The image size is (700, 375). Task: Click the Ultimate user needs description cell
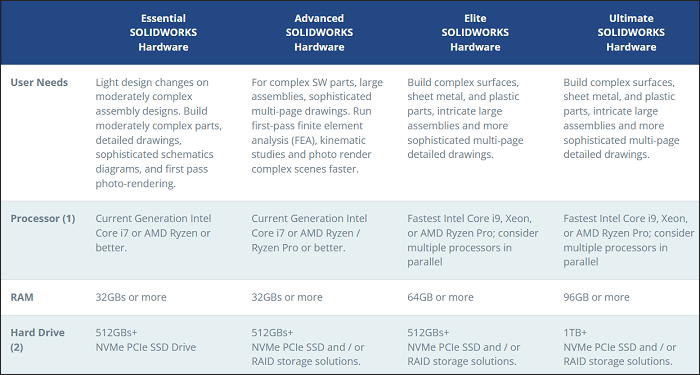click(x=621, y=118)
